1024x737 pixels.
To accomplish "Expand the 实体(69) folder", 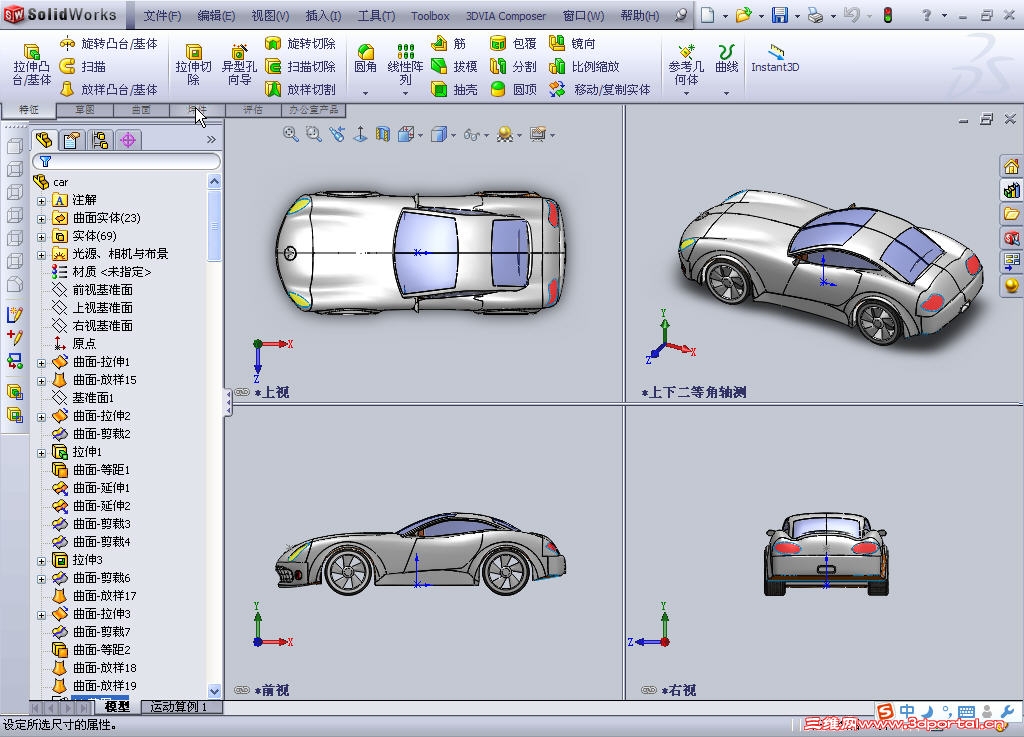I will point(41,237).
